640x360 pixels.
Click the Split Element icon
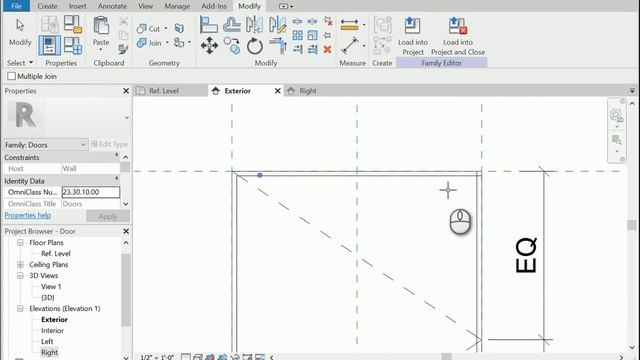click(x=298, y=21)
